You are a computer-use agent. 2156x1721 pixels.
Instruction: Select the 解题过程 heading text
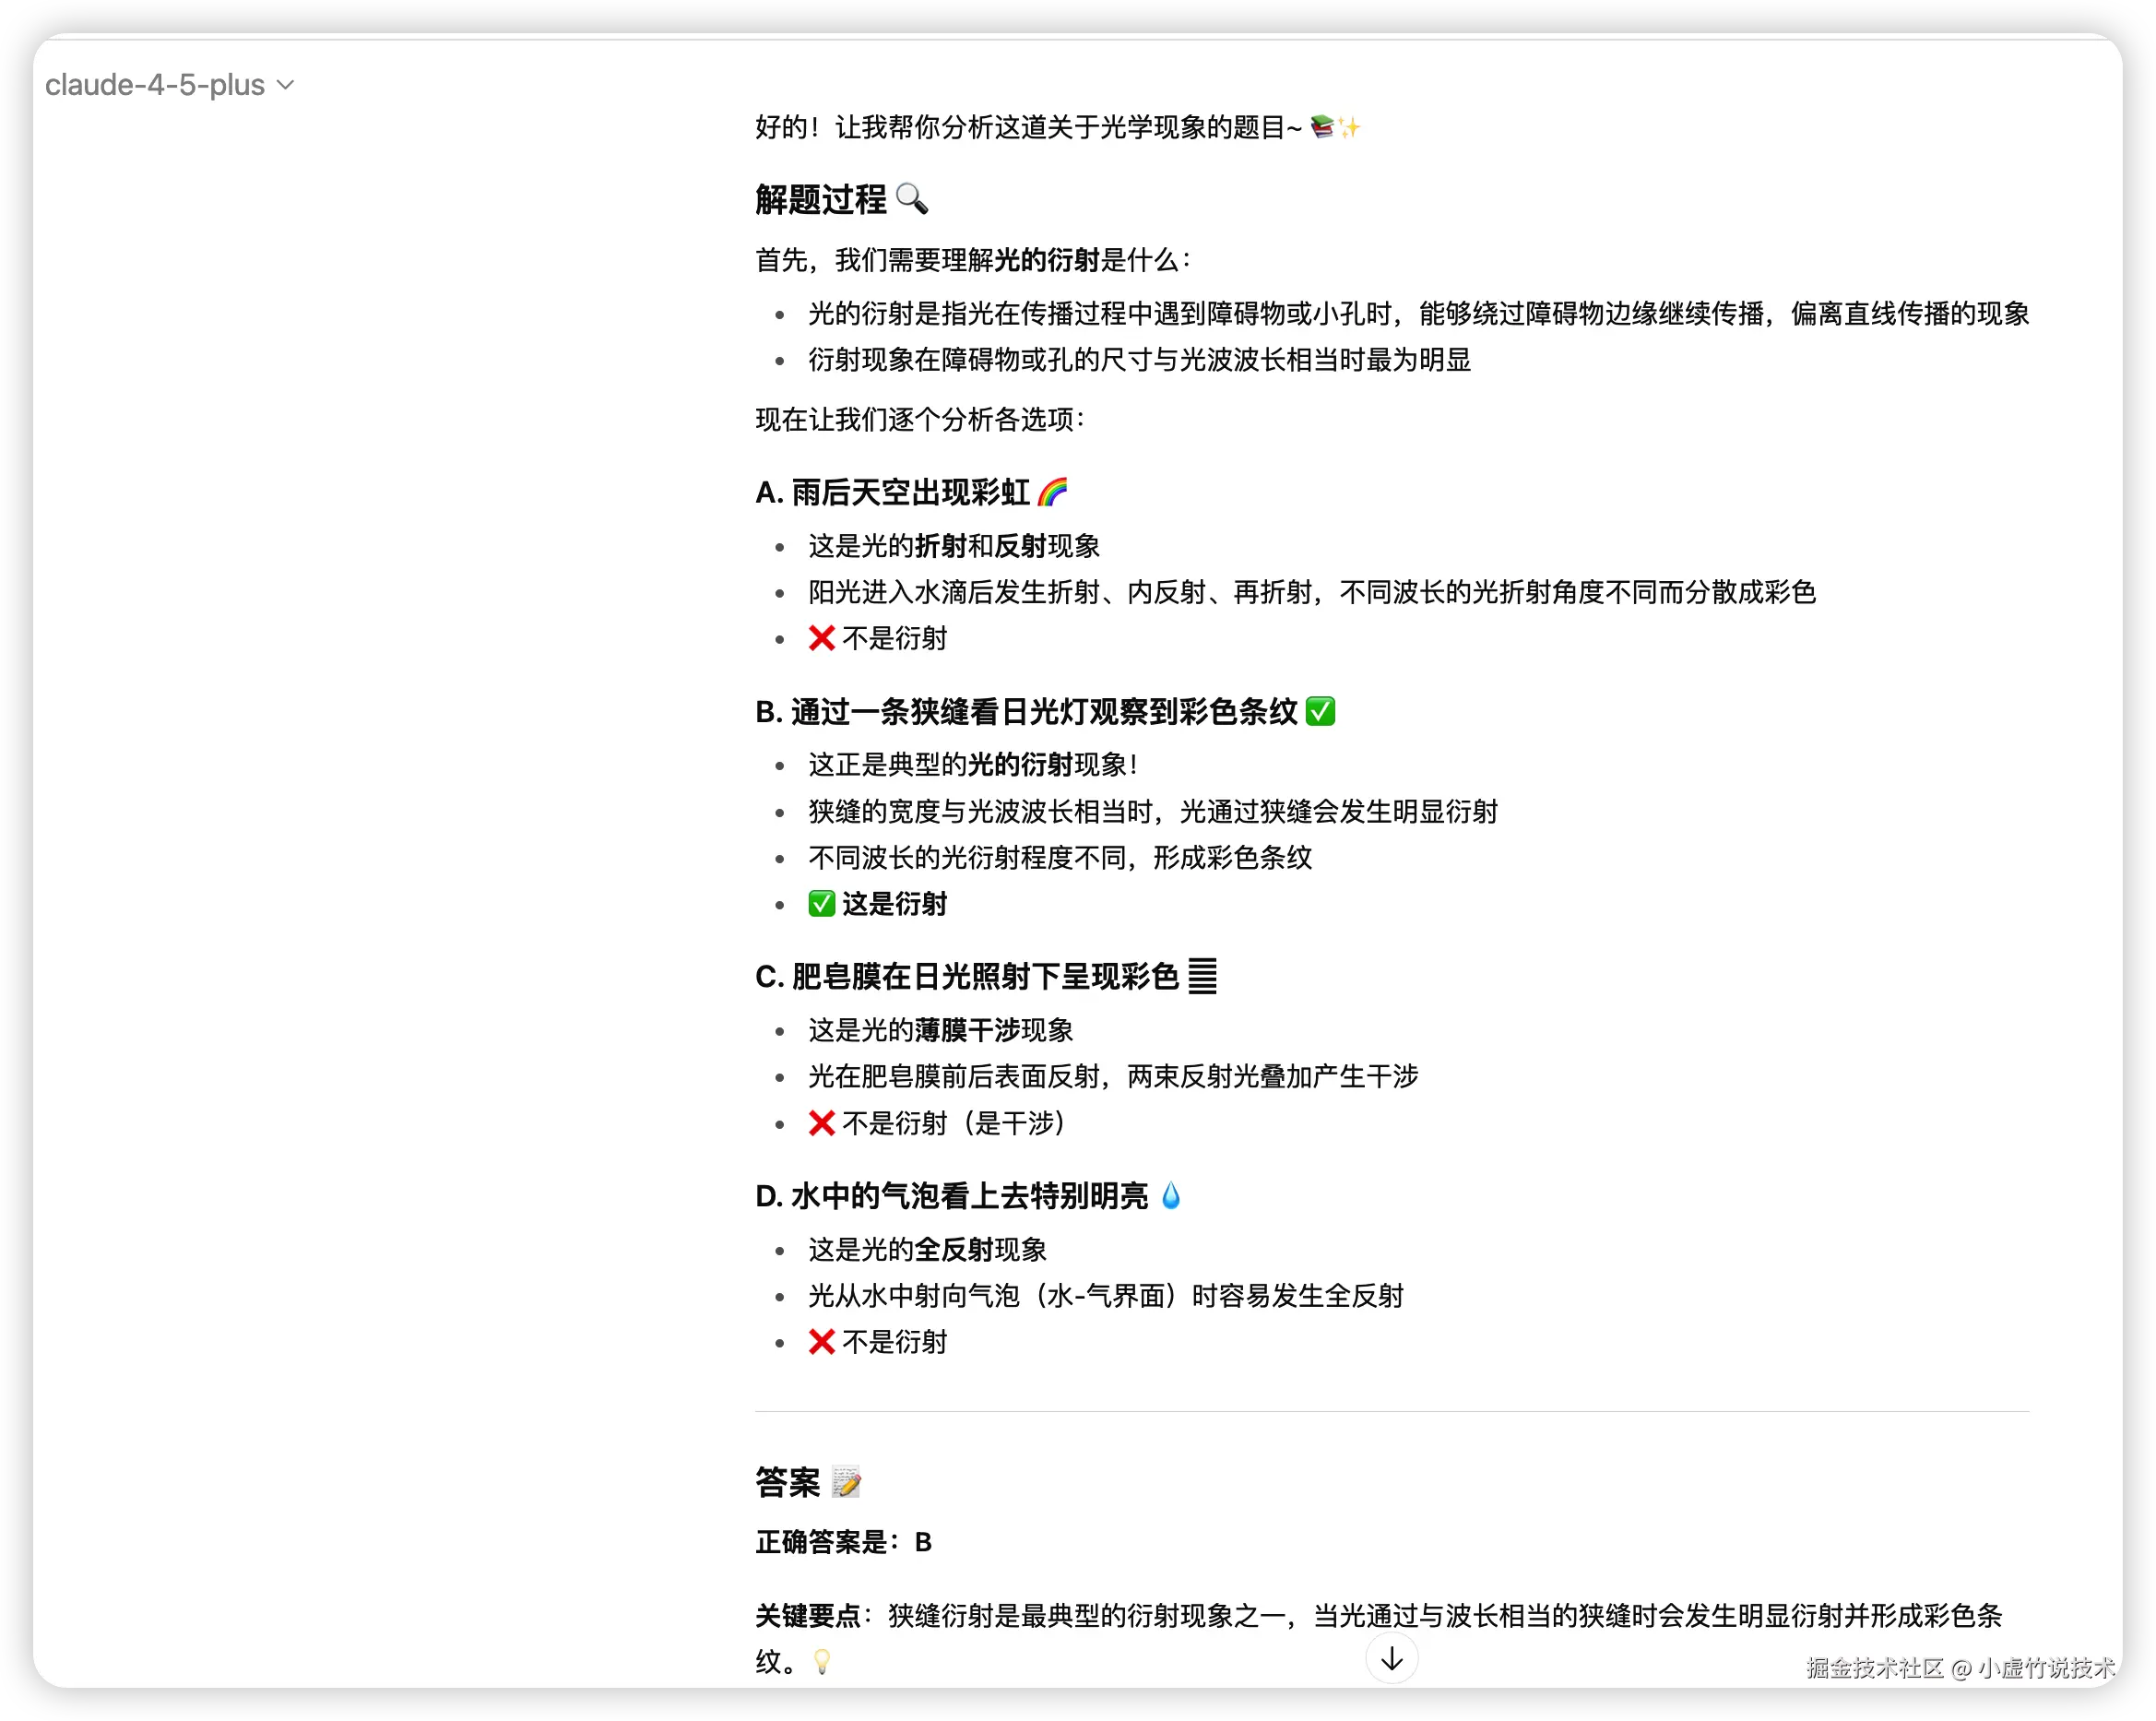click(x=821, y=200)
